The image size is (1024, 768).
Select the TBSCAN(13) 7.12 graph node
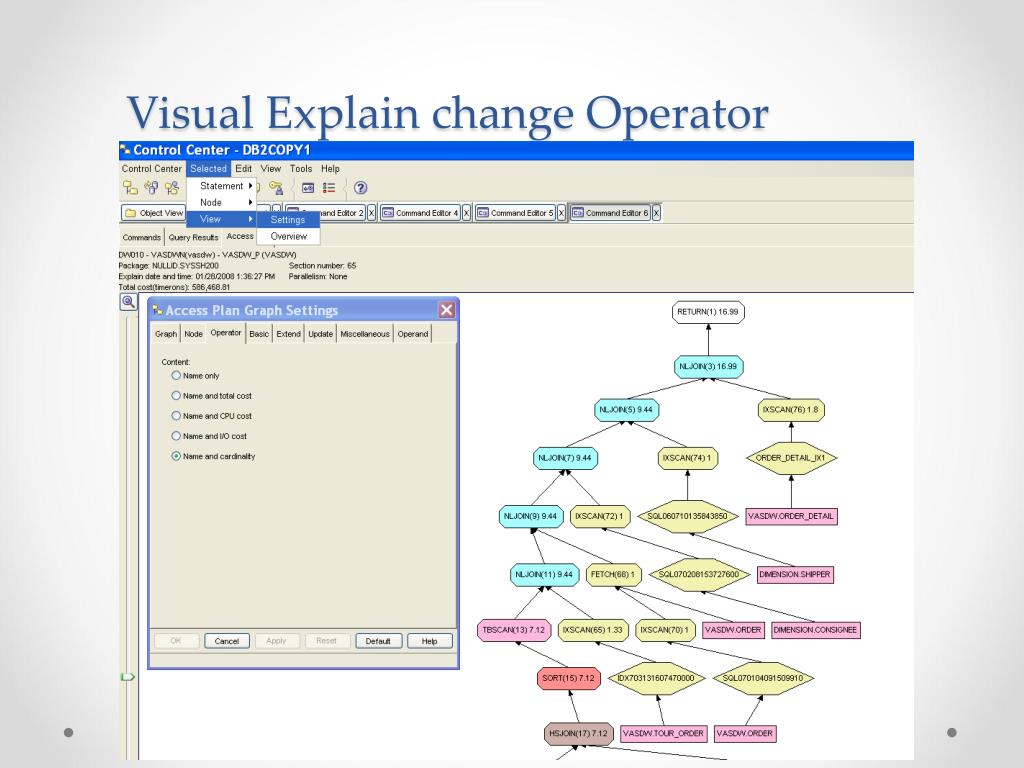(x=513, y=630)
